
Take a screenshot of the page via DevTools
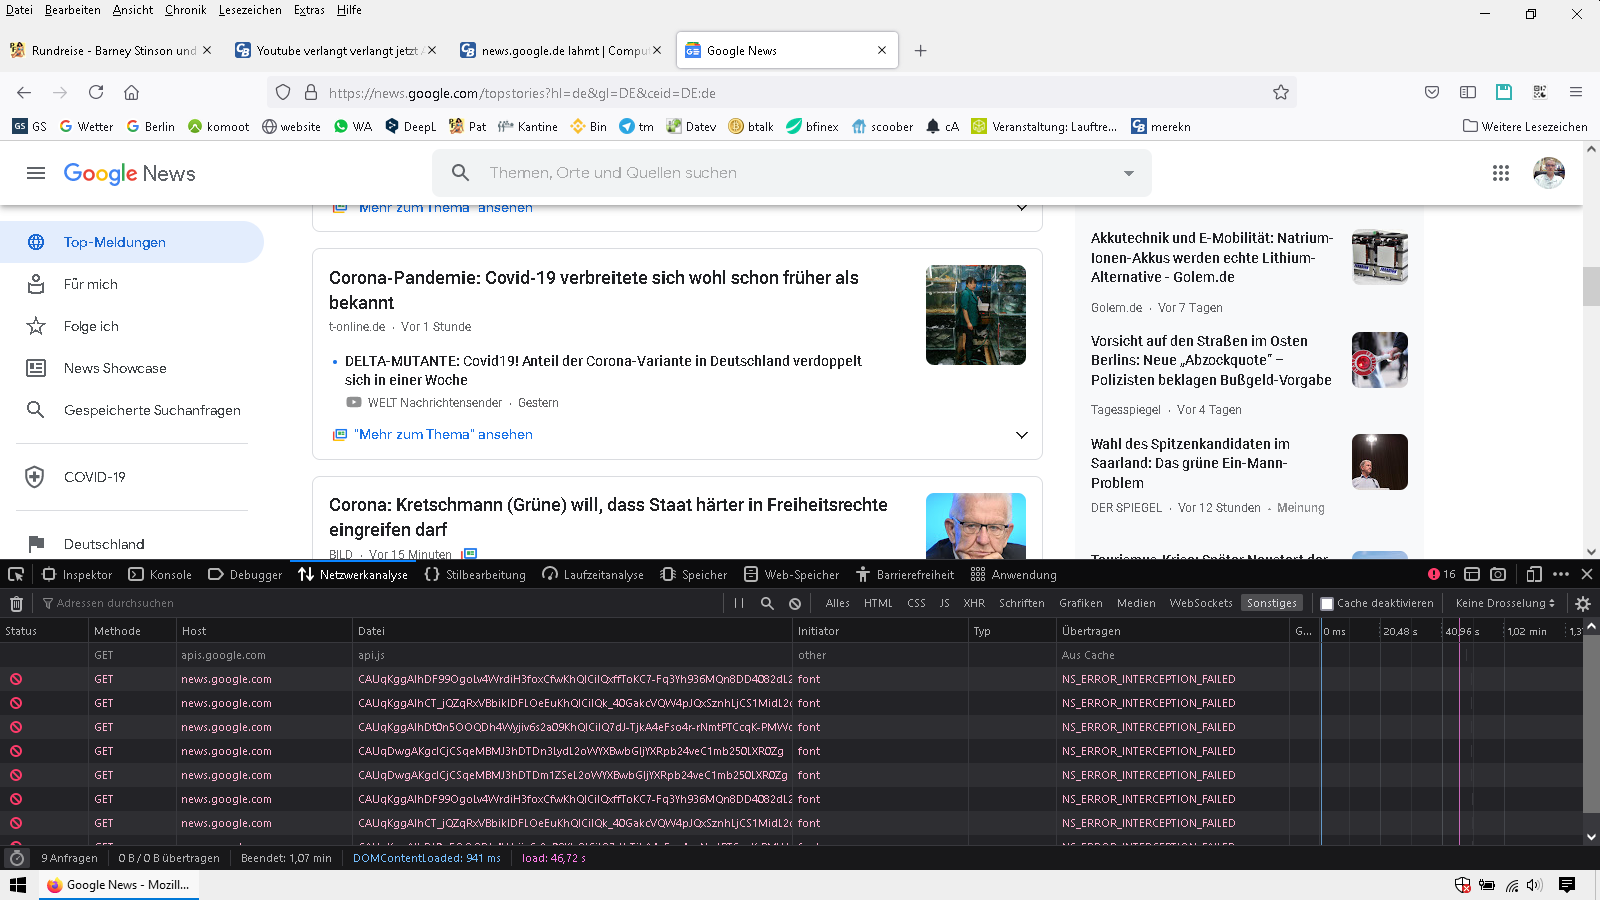[1498, 574]
